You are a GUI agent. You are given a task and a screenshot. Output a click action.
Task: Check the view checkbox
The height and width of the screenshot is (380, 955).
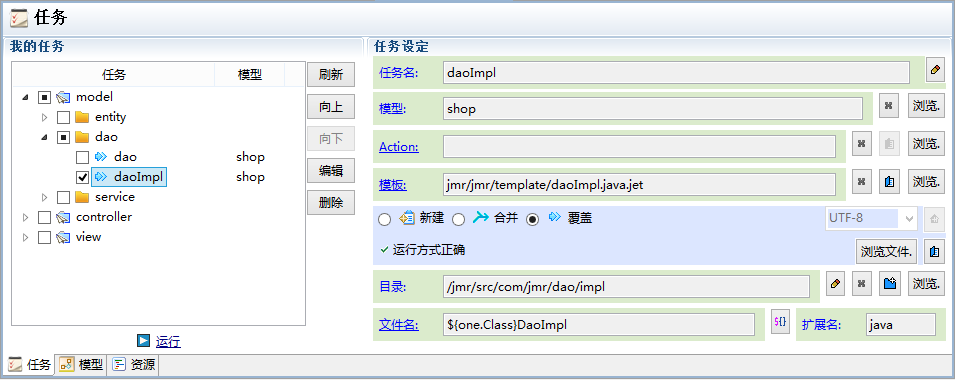pos(44,238)
